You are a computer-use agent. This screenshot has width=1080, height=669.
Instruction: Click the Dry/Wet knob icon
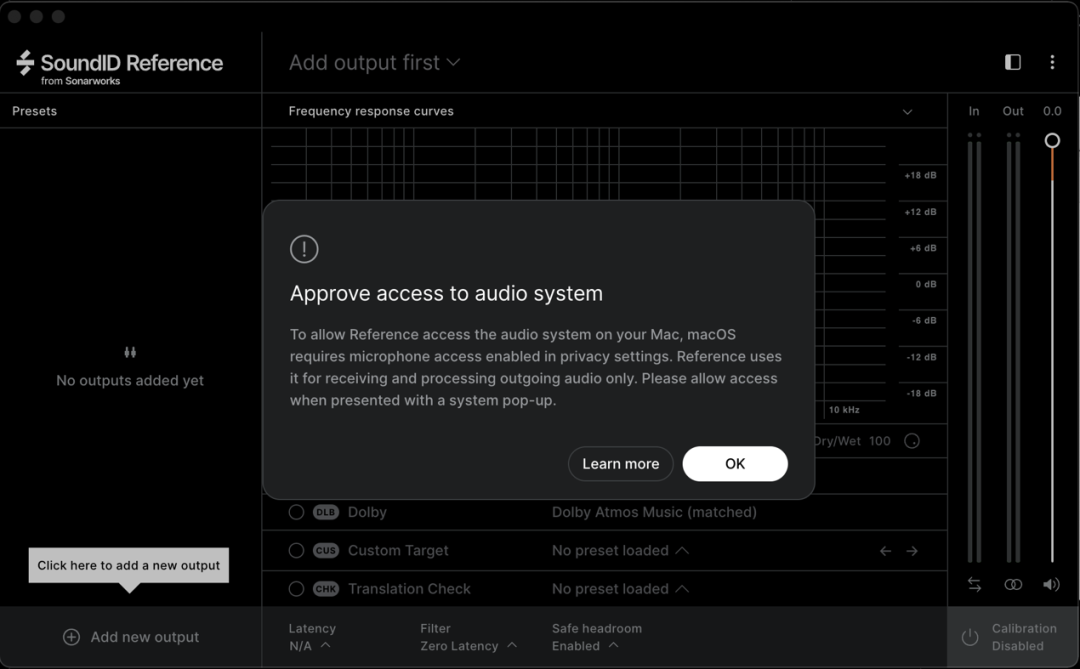[912, 441]
